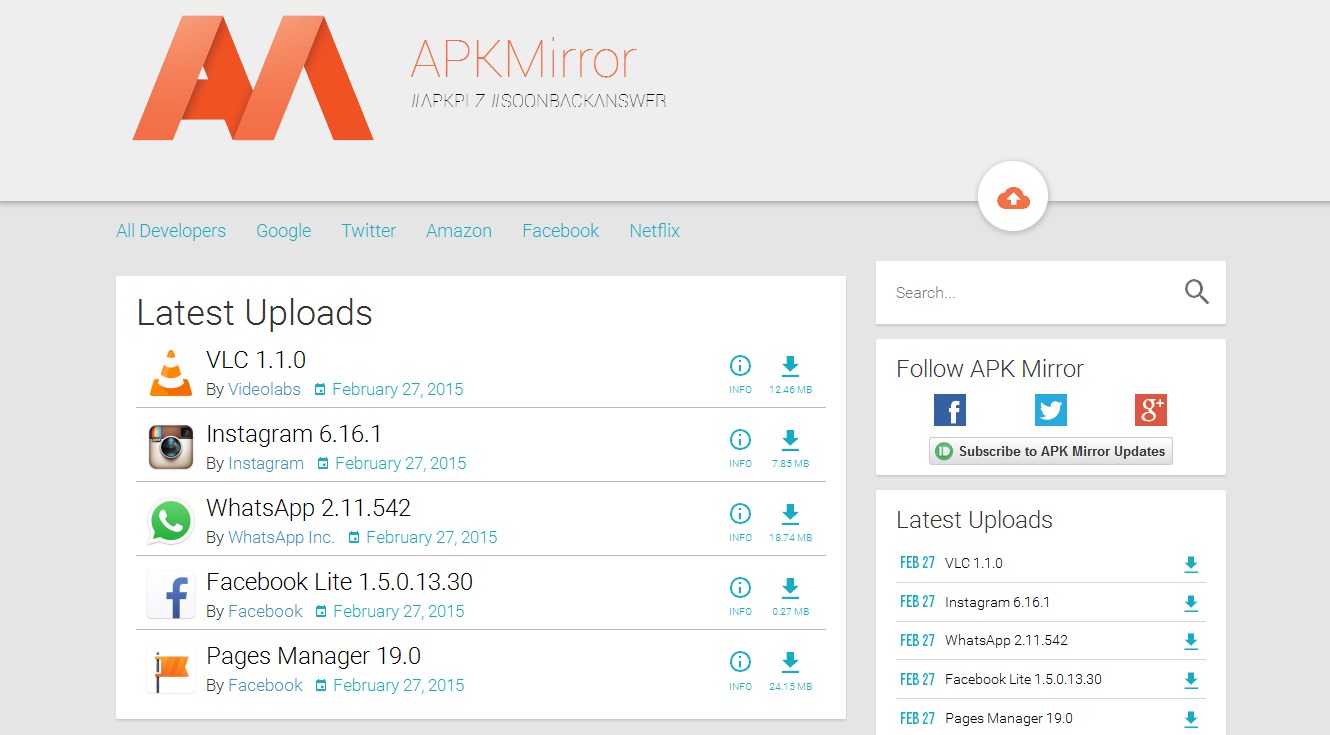Click the orange APKMirror logo
Screen dimensions: 1330x735
[253, 78]
